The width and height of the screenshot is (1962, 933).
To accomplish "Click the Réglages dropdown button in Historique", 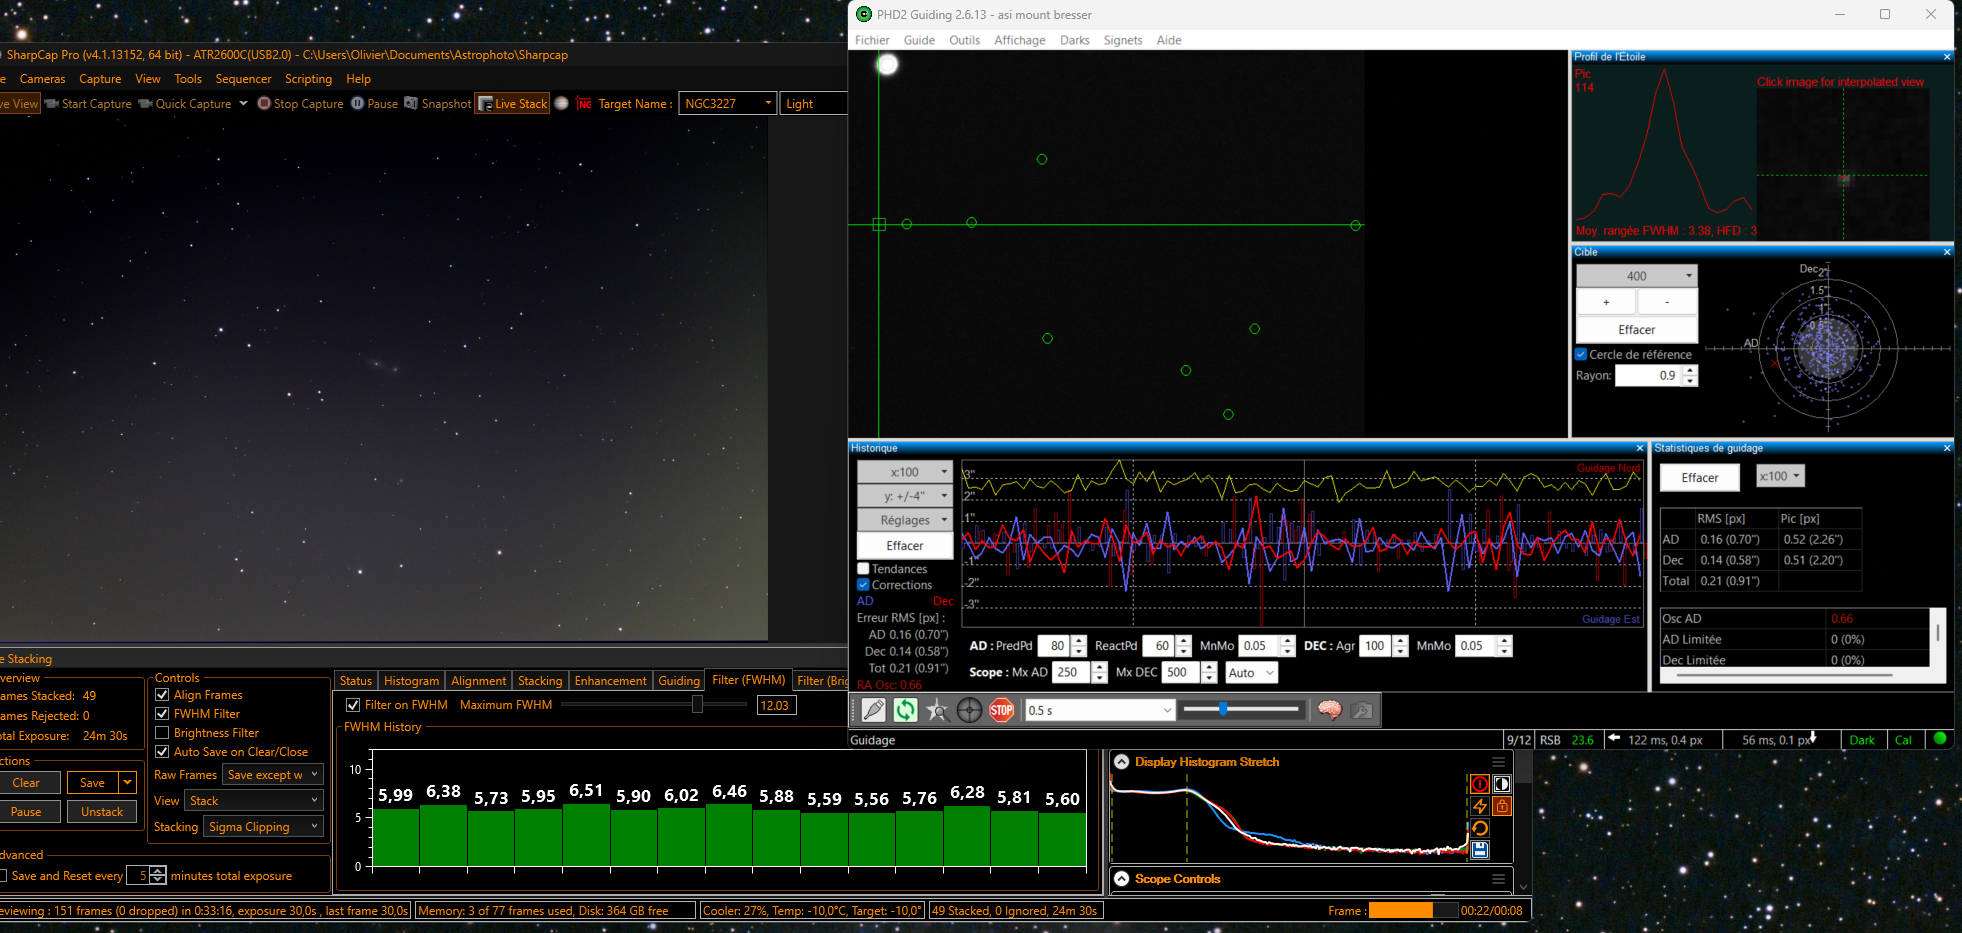I will pyautogui.click(x=905, y=520).
